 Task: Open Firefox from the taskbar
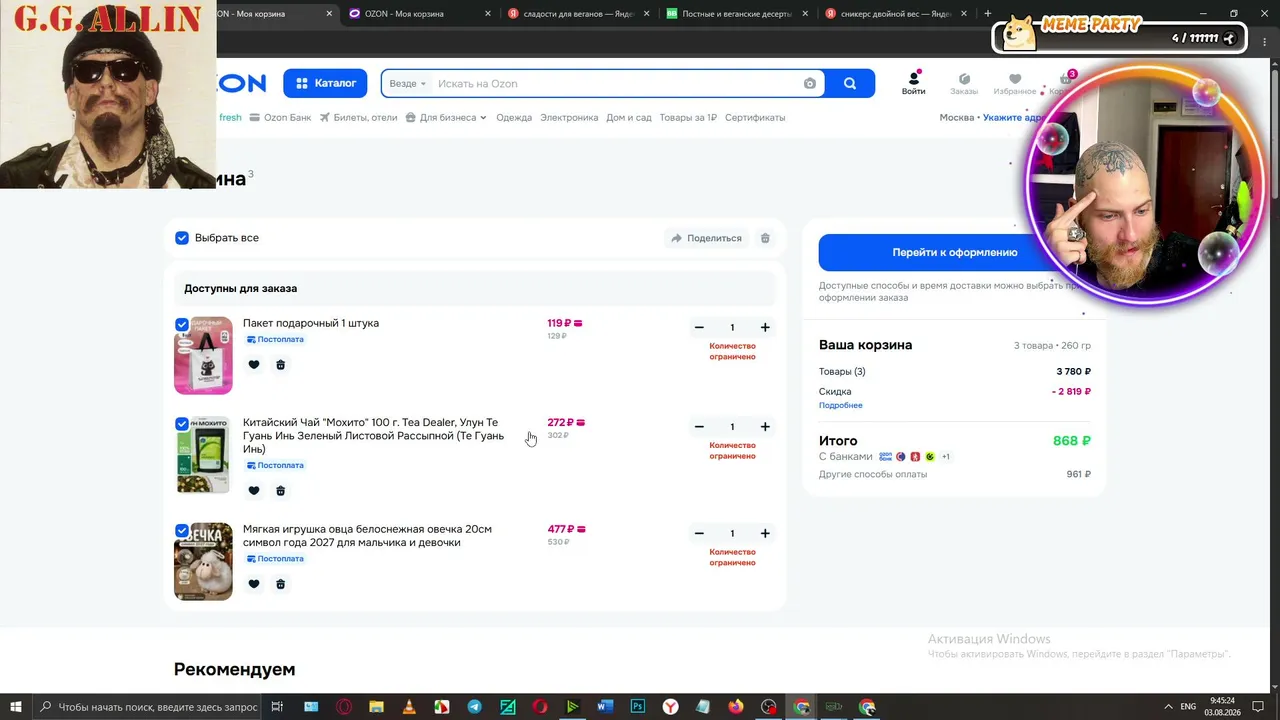pos(736,707)
